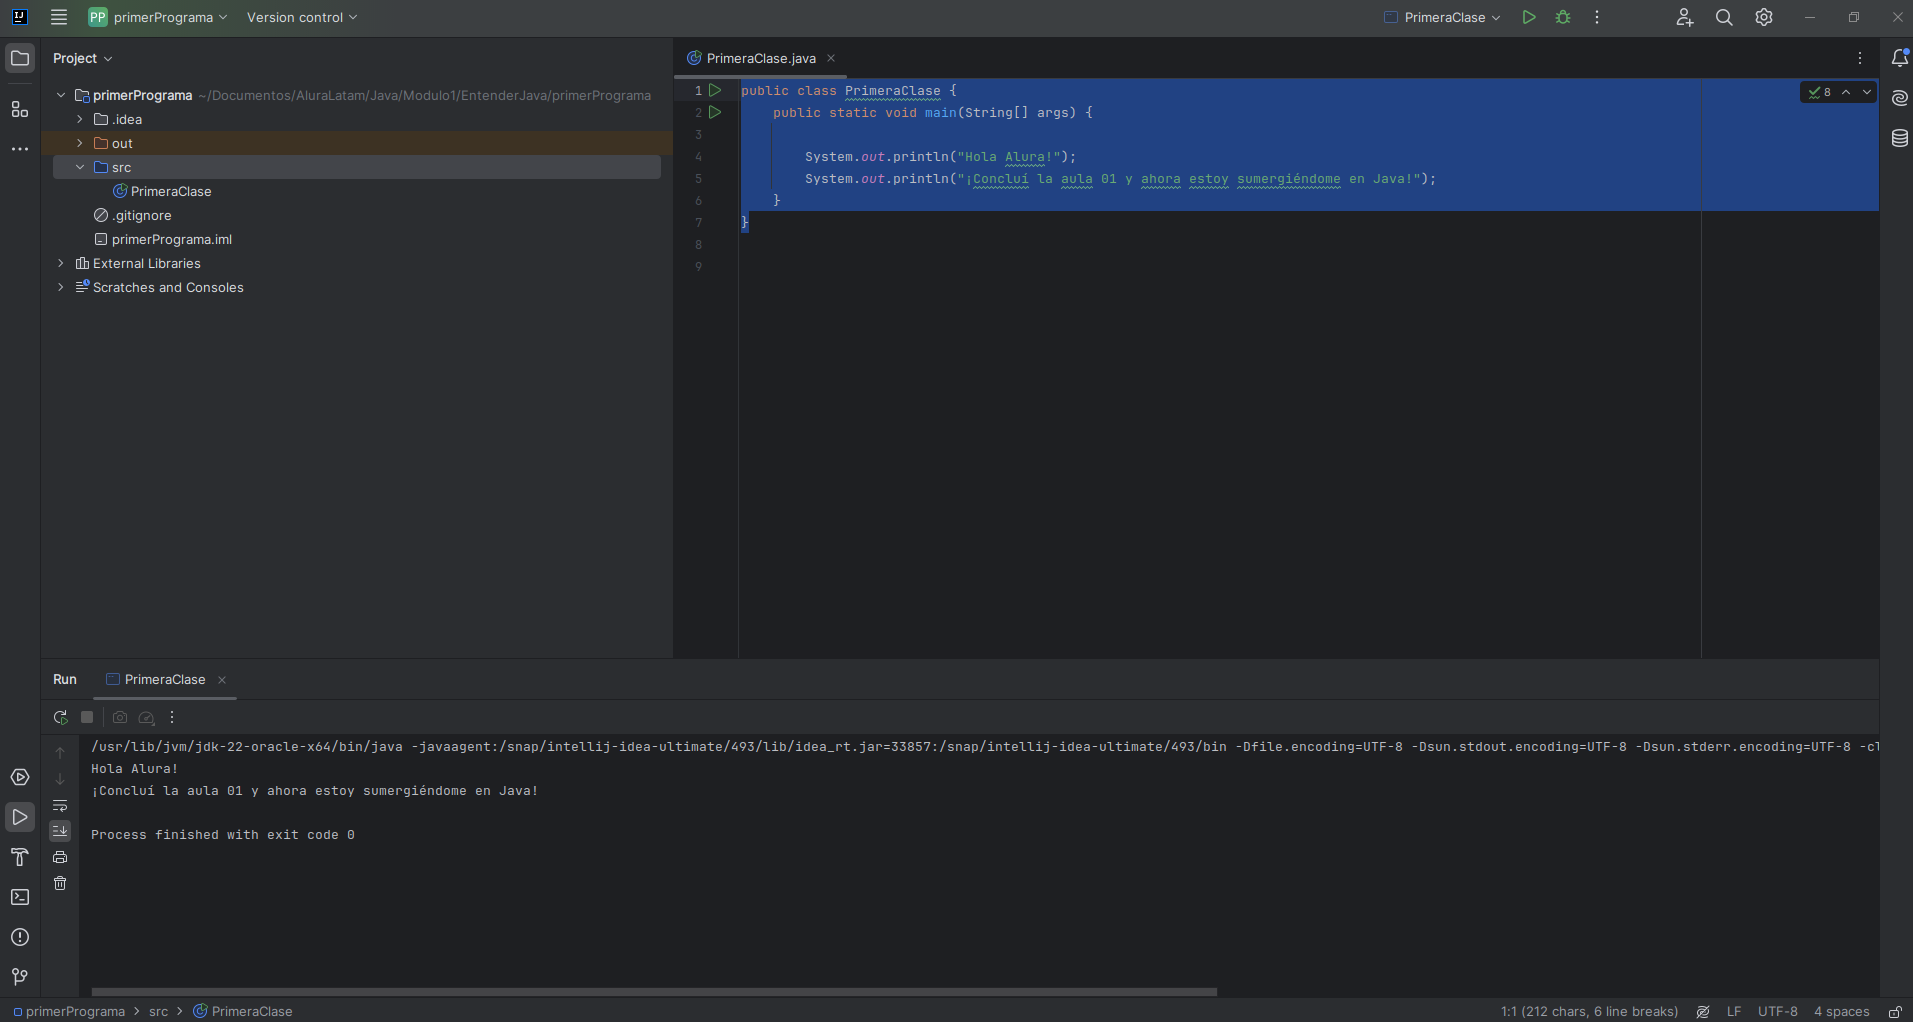Open editor tab options ellipsis
Image resolution: width=1913 pixels, height=1022 pixels.
pos(1860,58)
